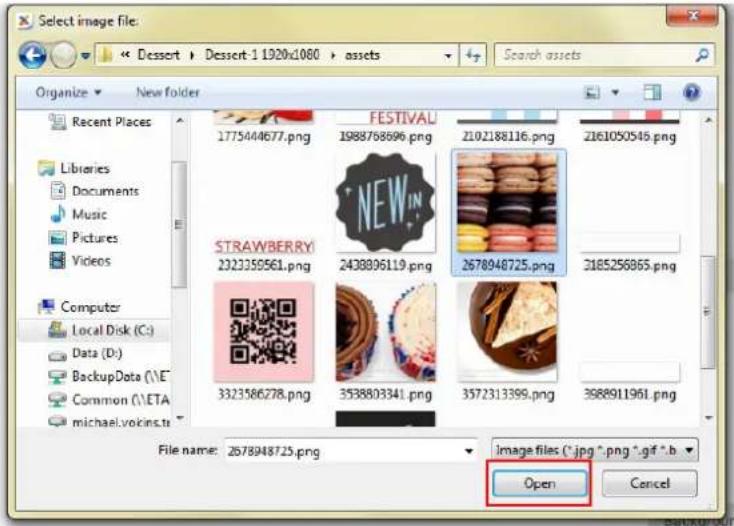Click the Local Disk (C:) drive icon
The image size is (734, 526).
pyautogui.click(x=58, y=330)
